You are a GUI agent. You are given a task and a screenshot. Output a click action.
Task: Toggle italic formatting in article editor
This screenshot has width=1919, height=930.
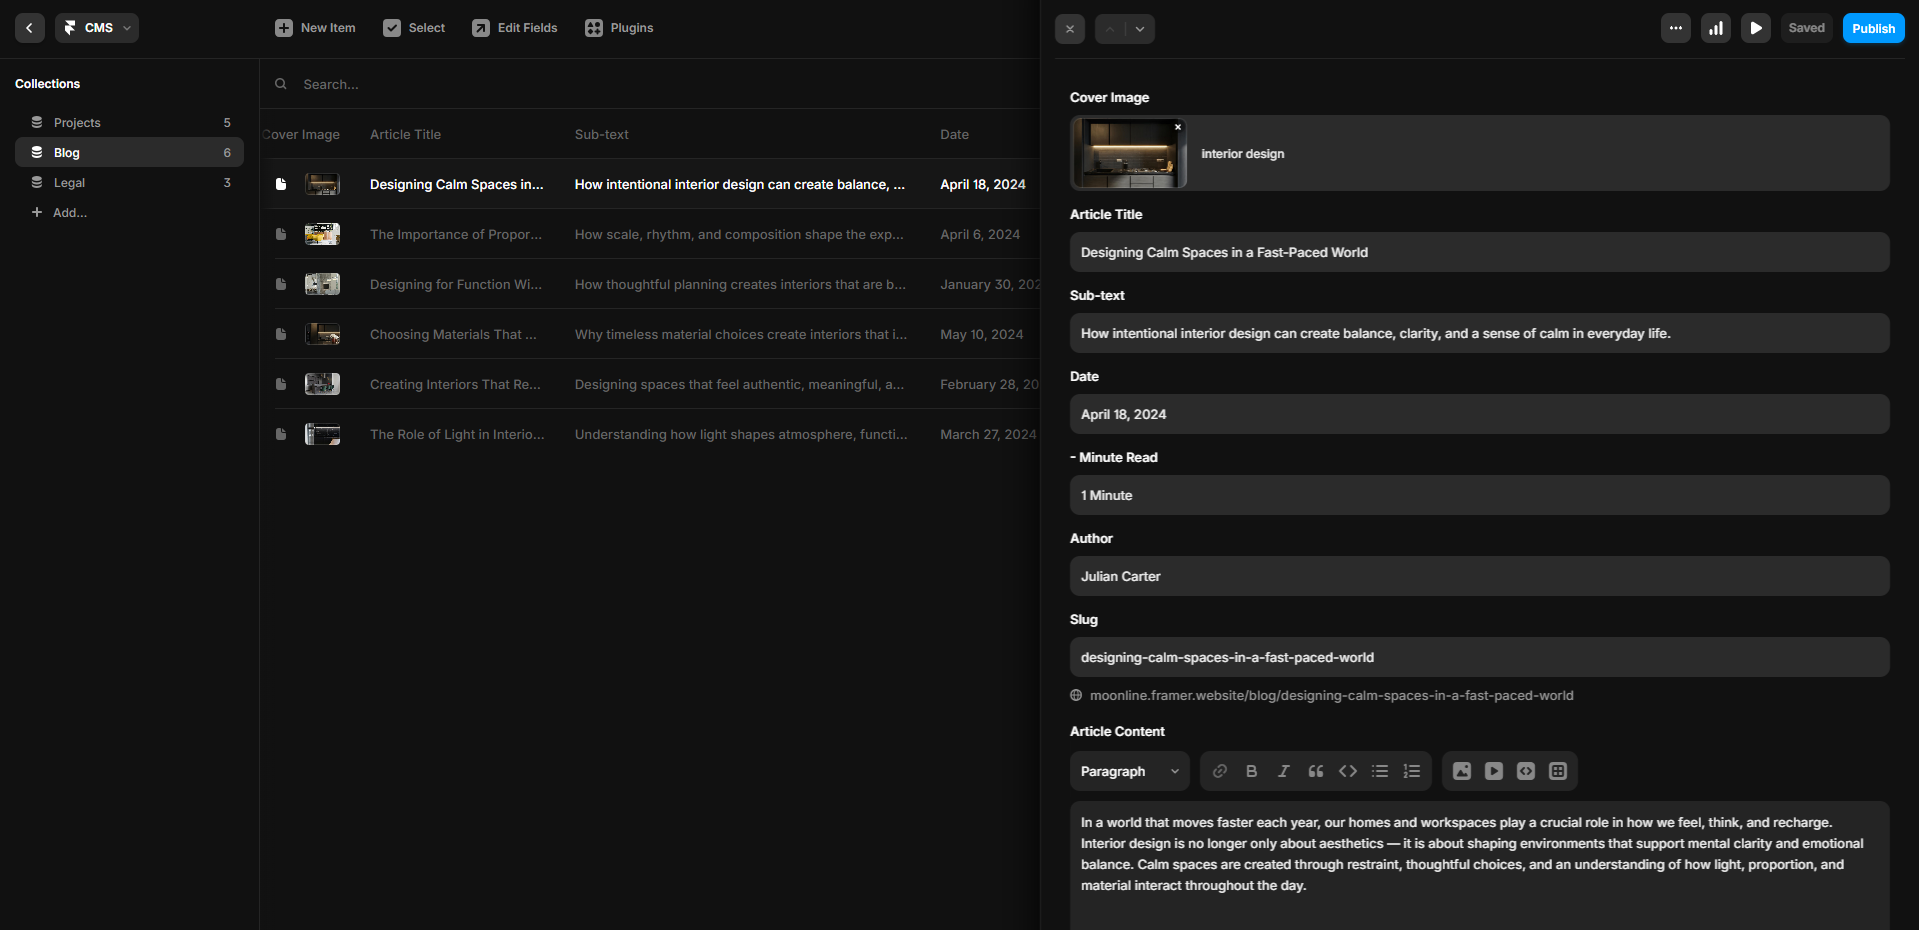click(1283, 771)
